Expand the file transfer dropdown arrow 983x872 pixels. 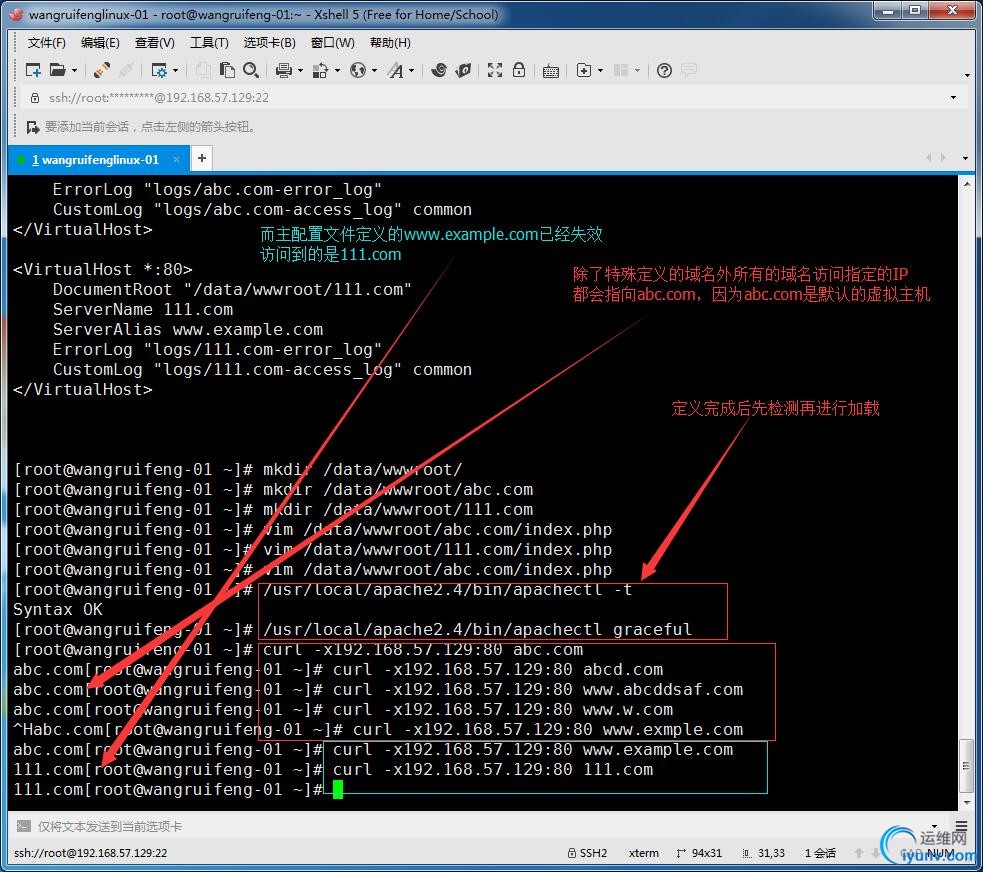click(x=337, y=70)
